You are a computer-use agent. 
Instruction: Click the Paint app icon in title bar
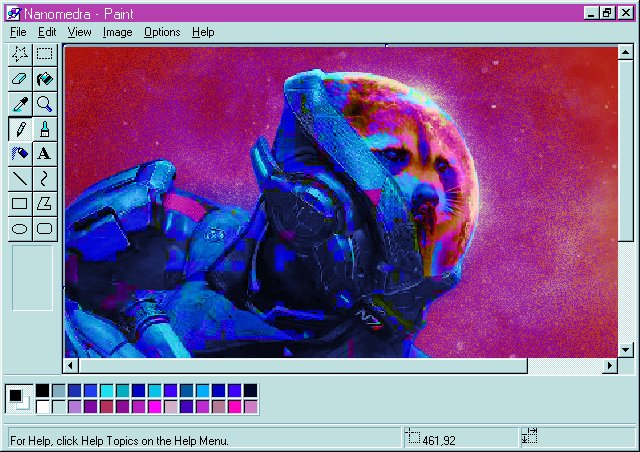pos(13,14)
